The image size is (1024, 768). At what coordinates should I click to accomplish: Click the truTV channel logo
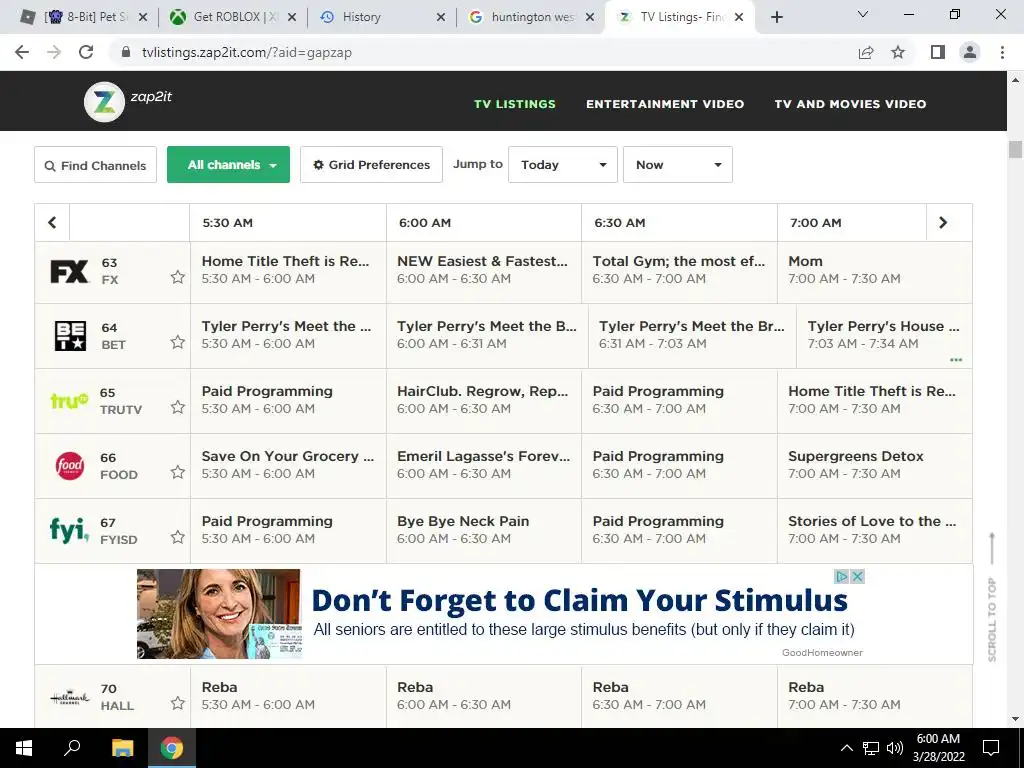pos(69,400)
